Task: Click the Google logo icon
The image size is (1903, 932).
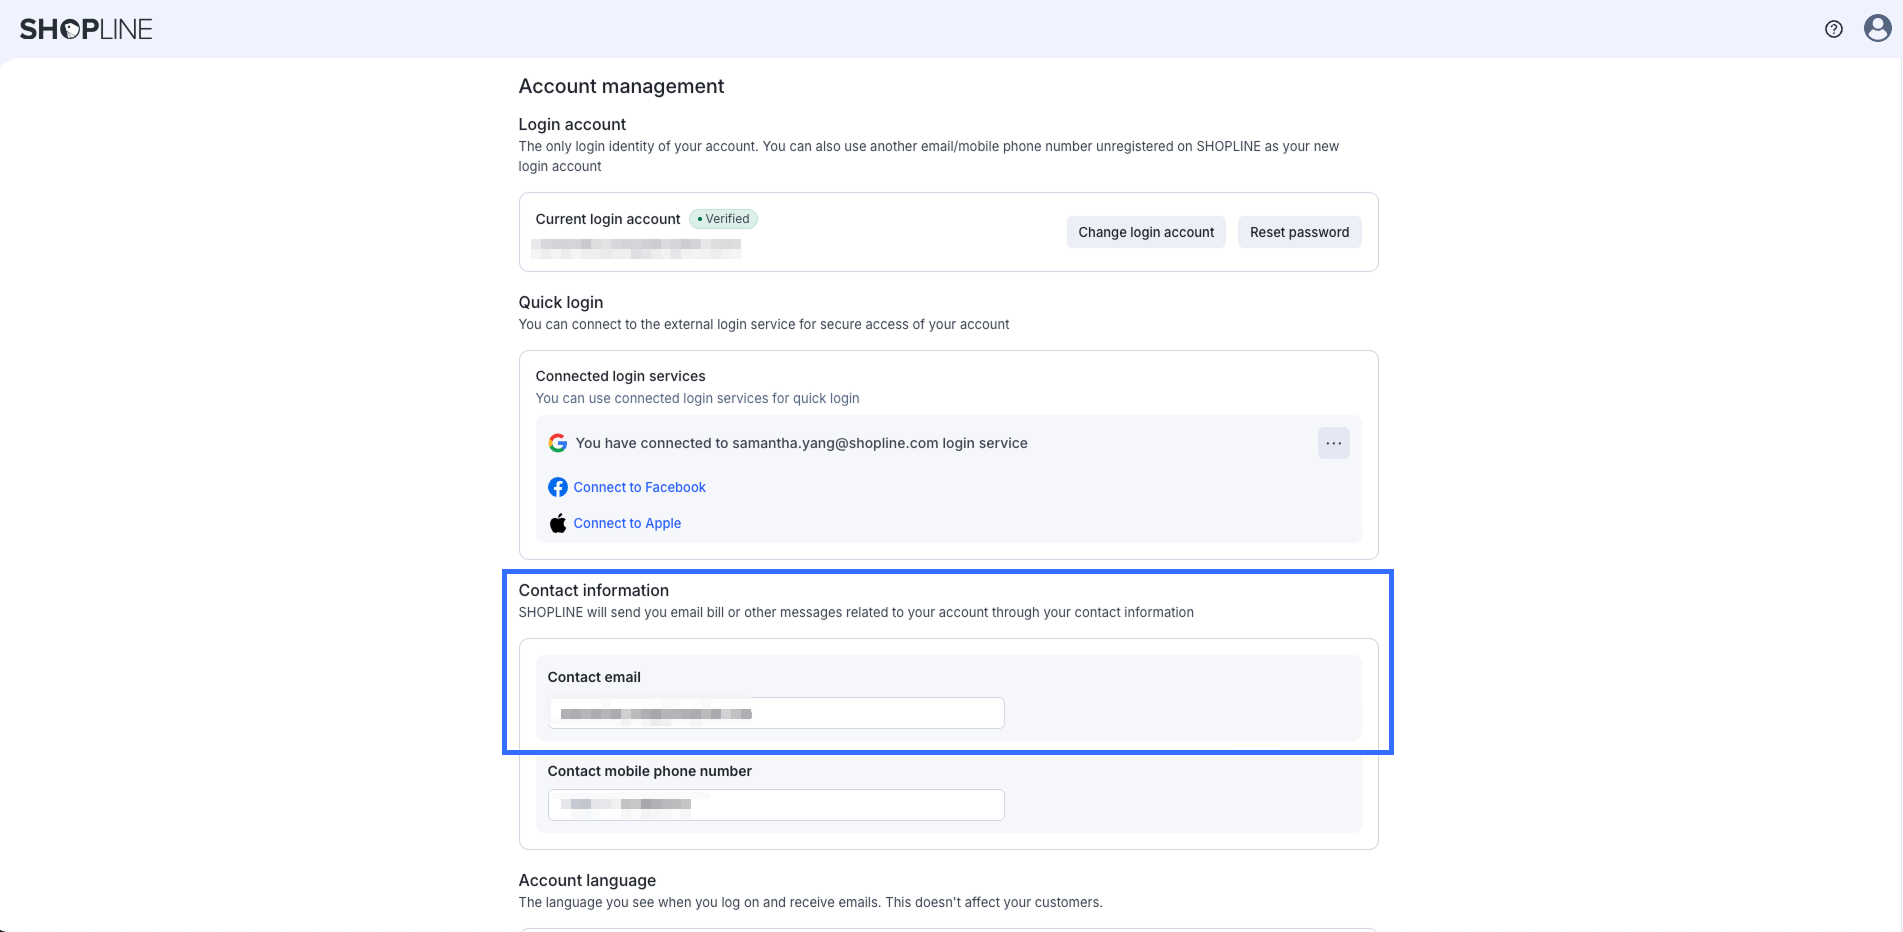Action: coord(558,443)
